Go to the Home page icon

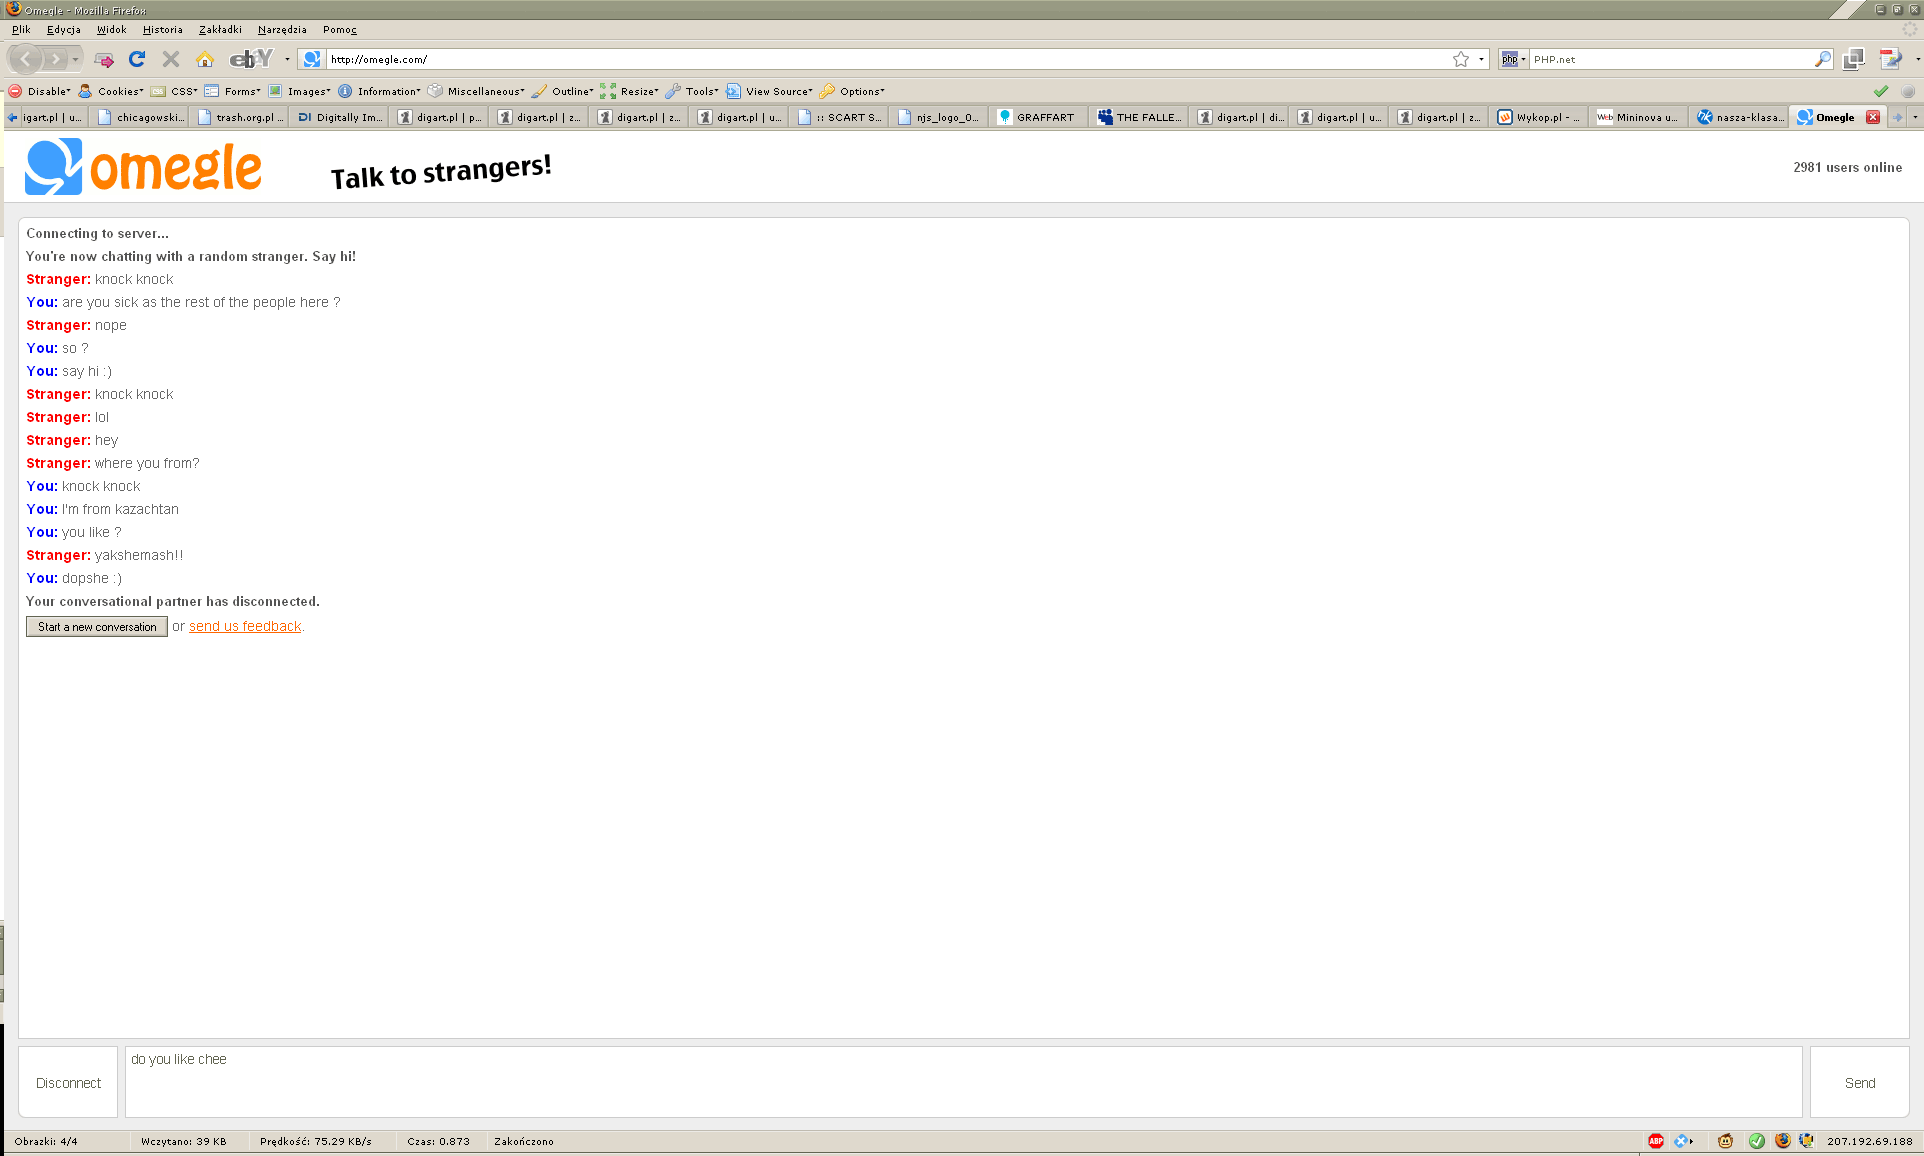pyautogui.click(x=205, y=59)
